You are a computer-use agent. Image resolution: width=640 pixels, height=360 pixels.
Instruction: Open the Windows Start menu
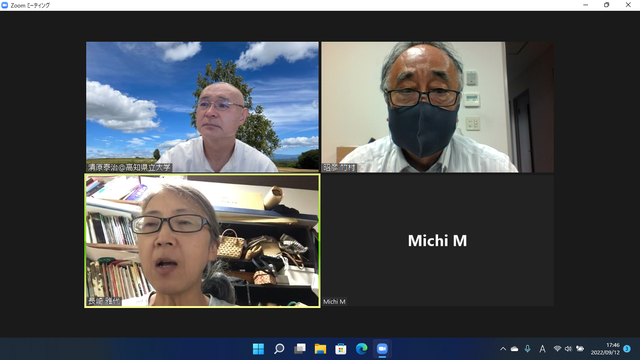[258, 349]
